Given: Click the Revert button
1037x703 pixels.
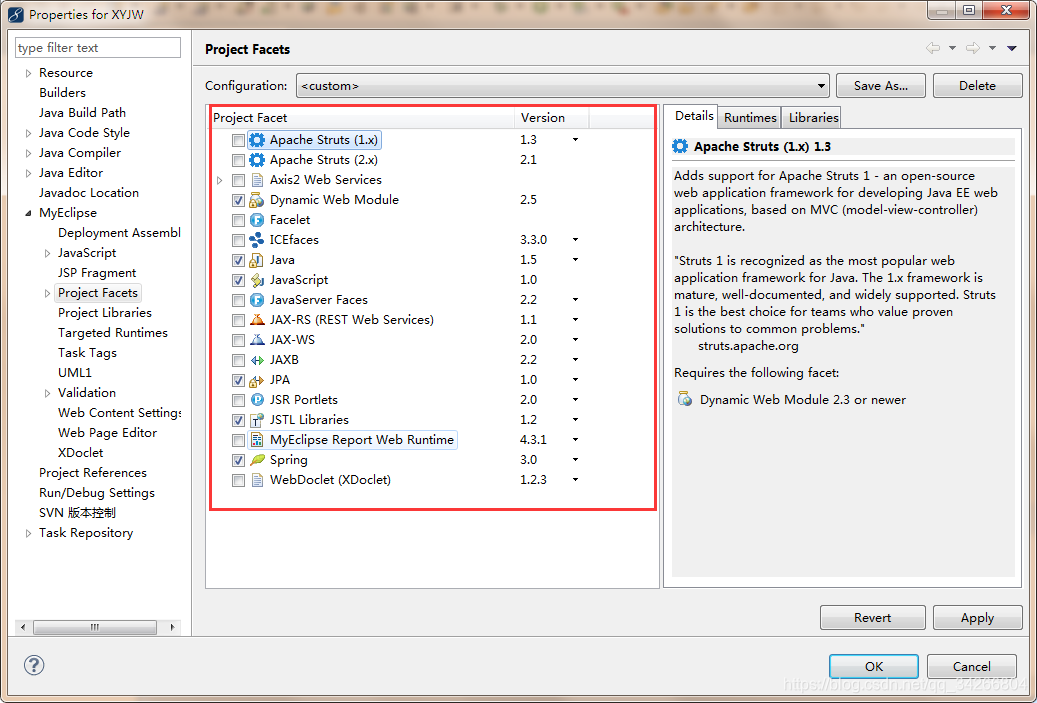Looking at the screenshot, I should [x=872, y=617].
